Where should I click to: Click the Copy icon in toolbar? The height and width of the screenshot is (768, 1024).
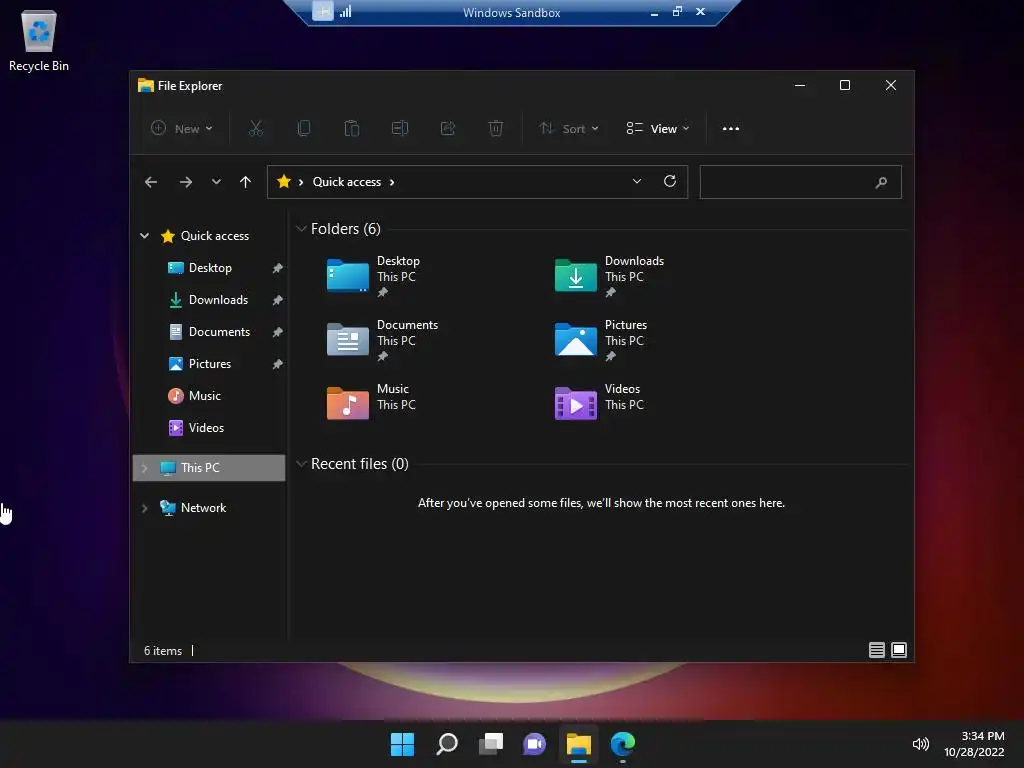[x=304, y=129]
